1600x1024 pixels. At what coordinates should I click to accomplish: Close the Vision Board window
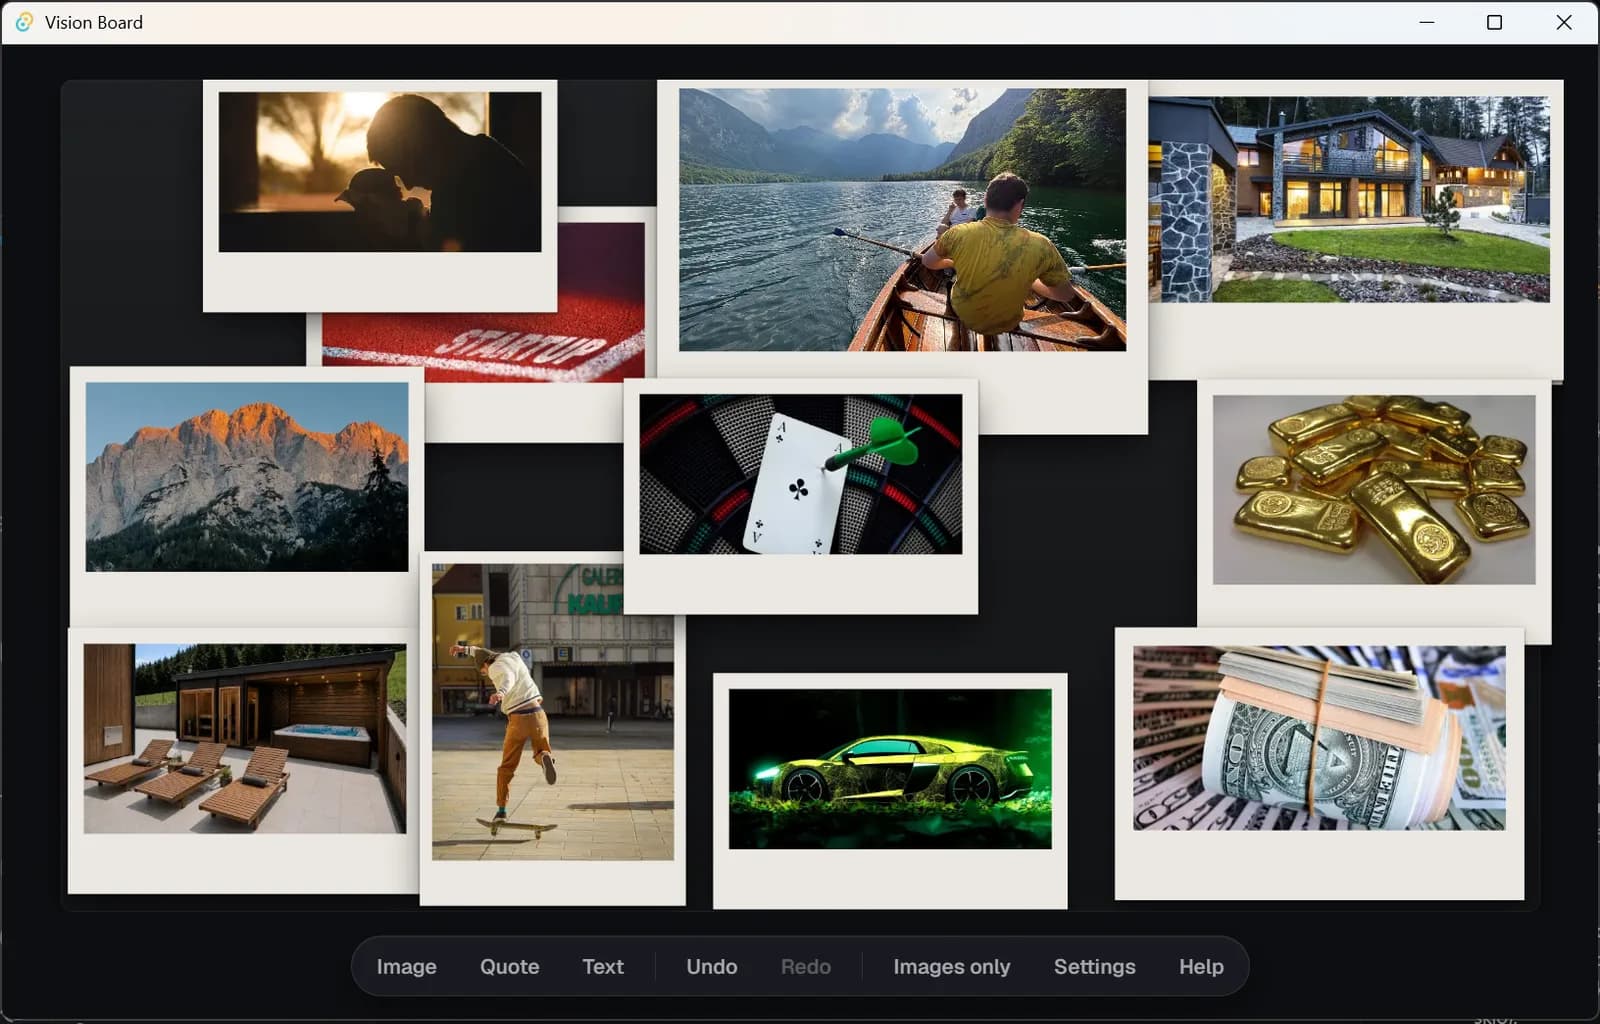(x=1564, y=22)
